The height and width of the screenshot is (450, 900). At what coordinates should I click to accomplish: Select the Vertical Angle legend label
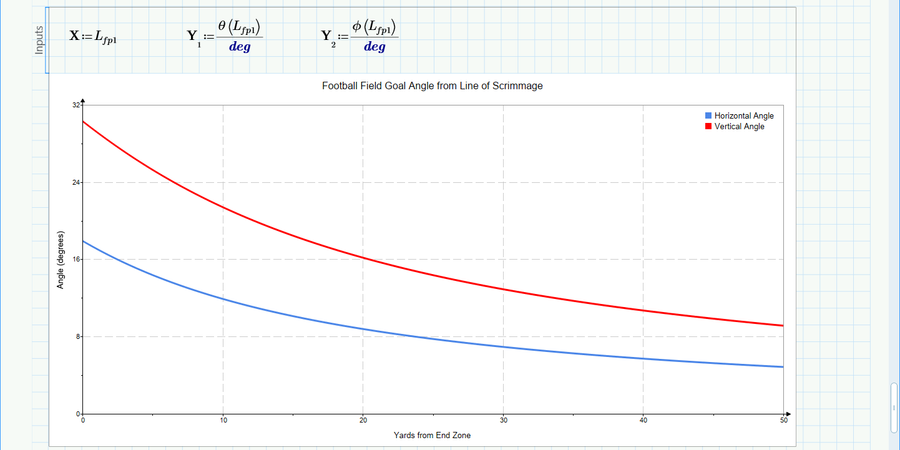coord(740,127)
